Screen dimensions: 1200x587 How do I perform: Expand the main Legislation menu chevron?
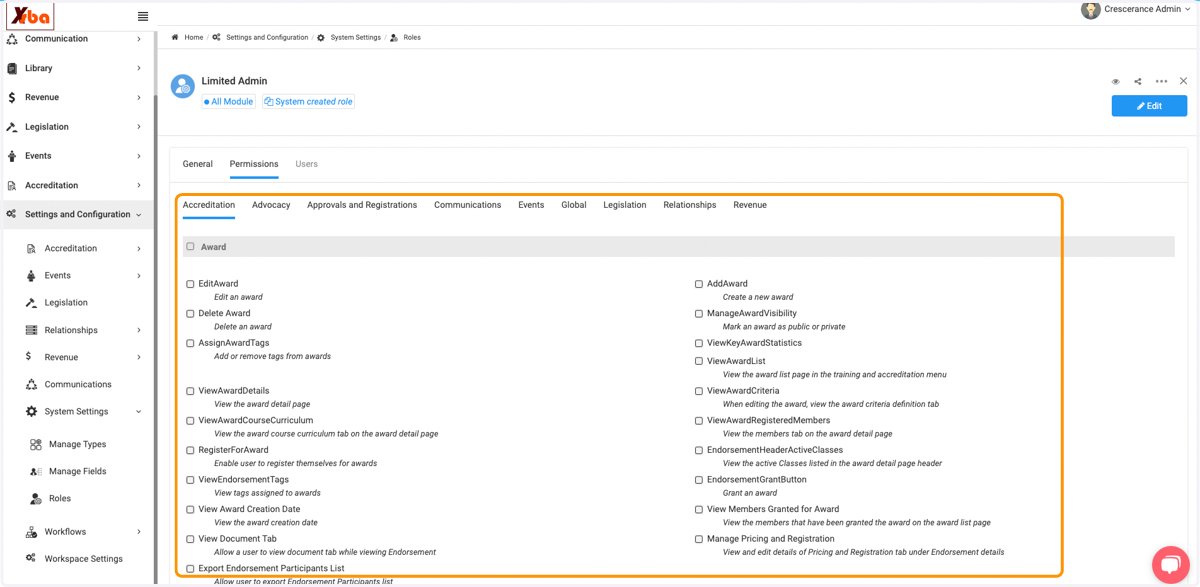(x=139, y=127)
